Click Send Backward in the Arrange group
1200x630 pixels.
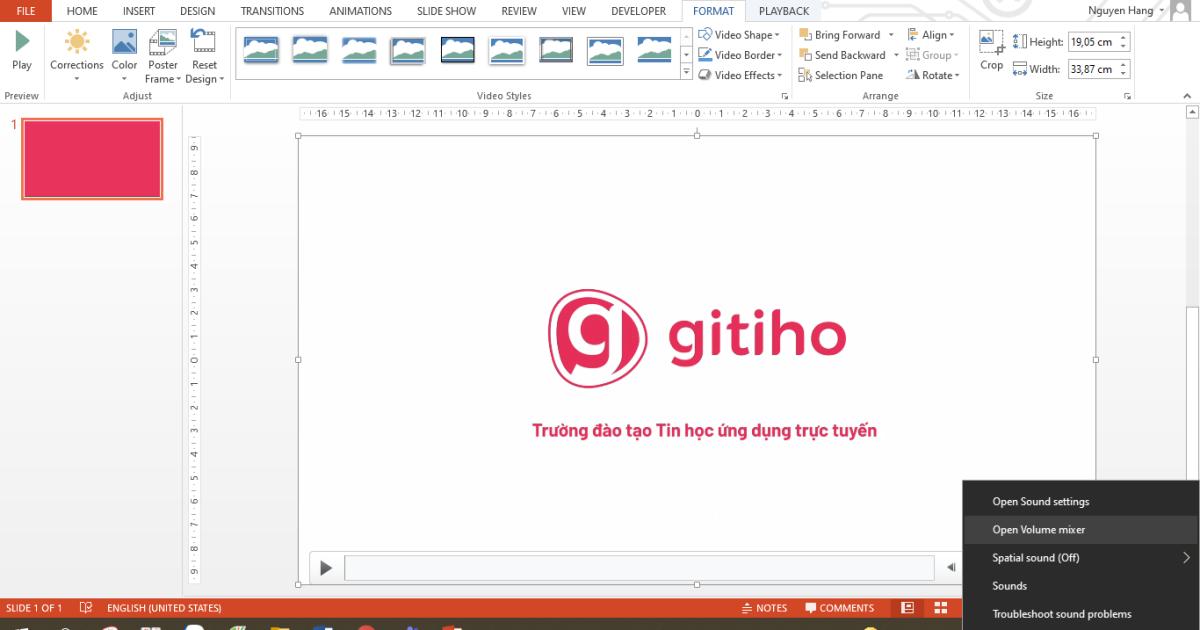[x=848, y=54]
